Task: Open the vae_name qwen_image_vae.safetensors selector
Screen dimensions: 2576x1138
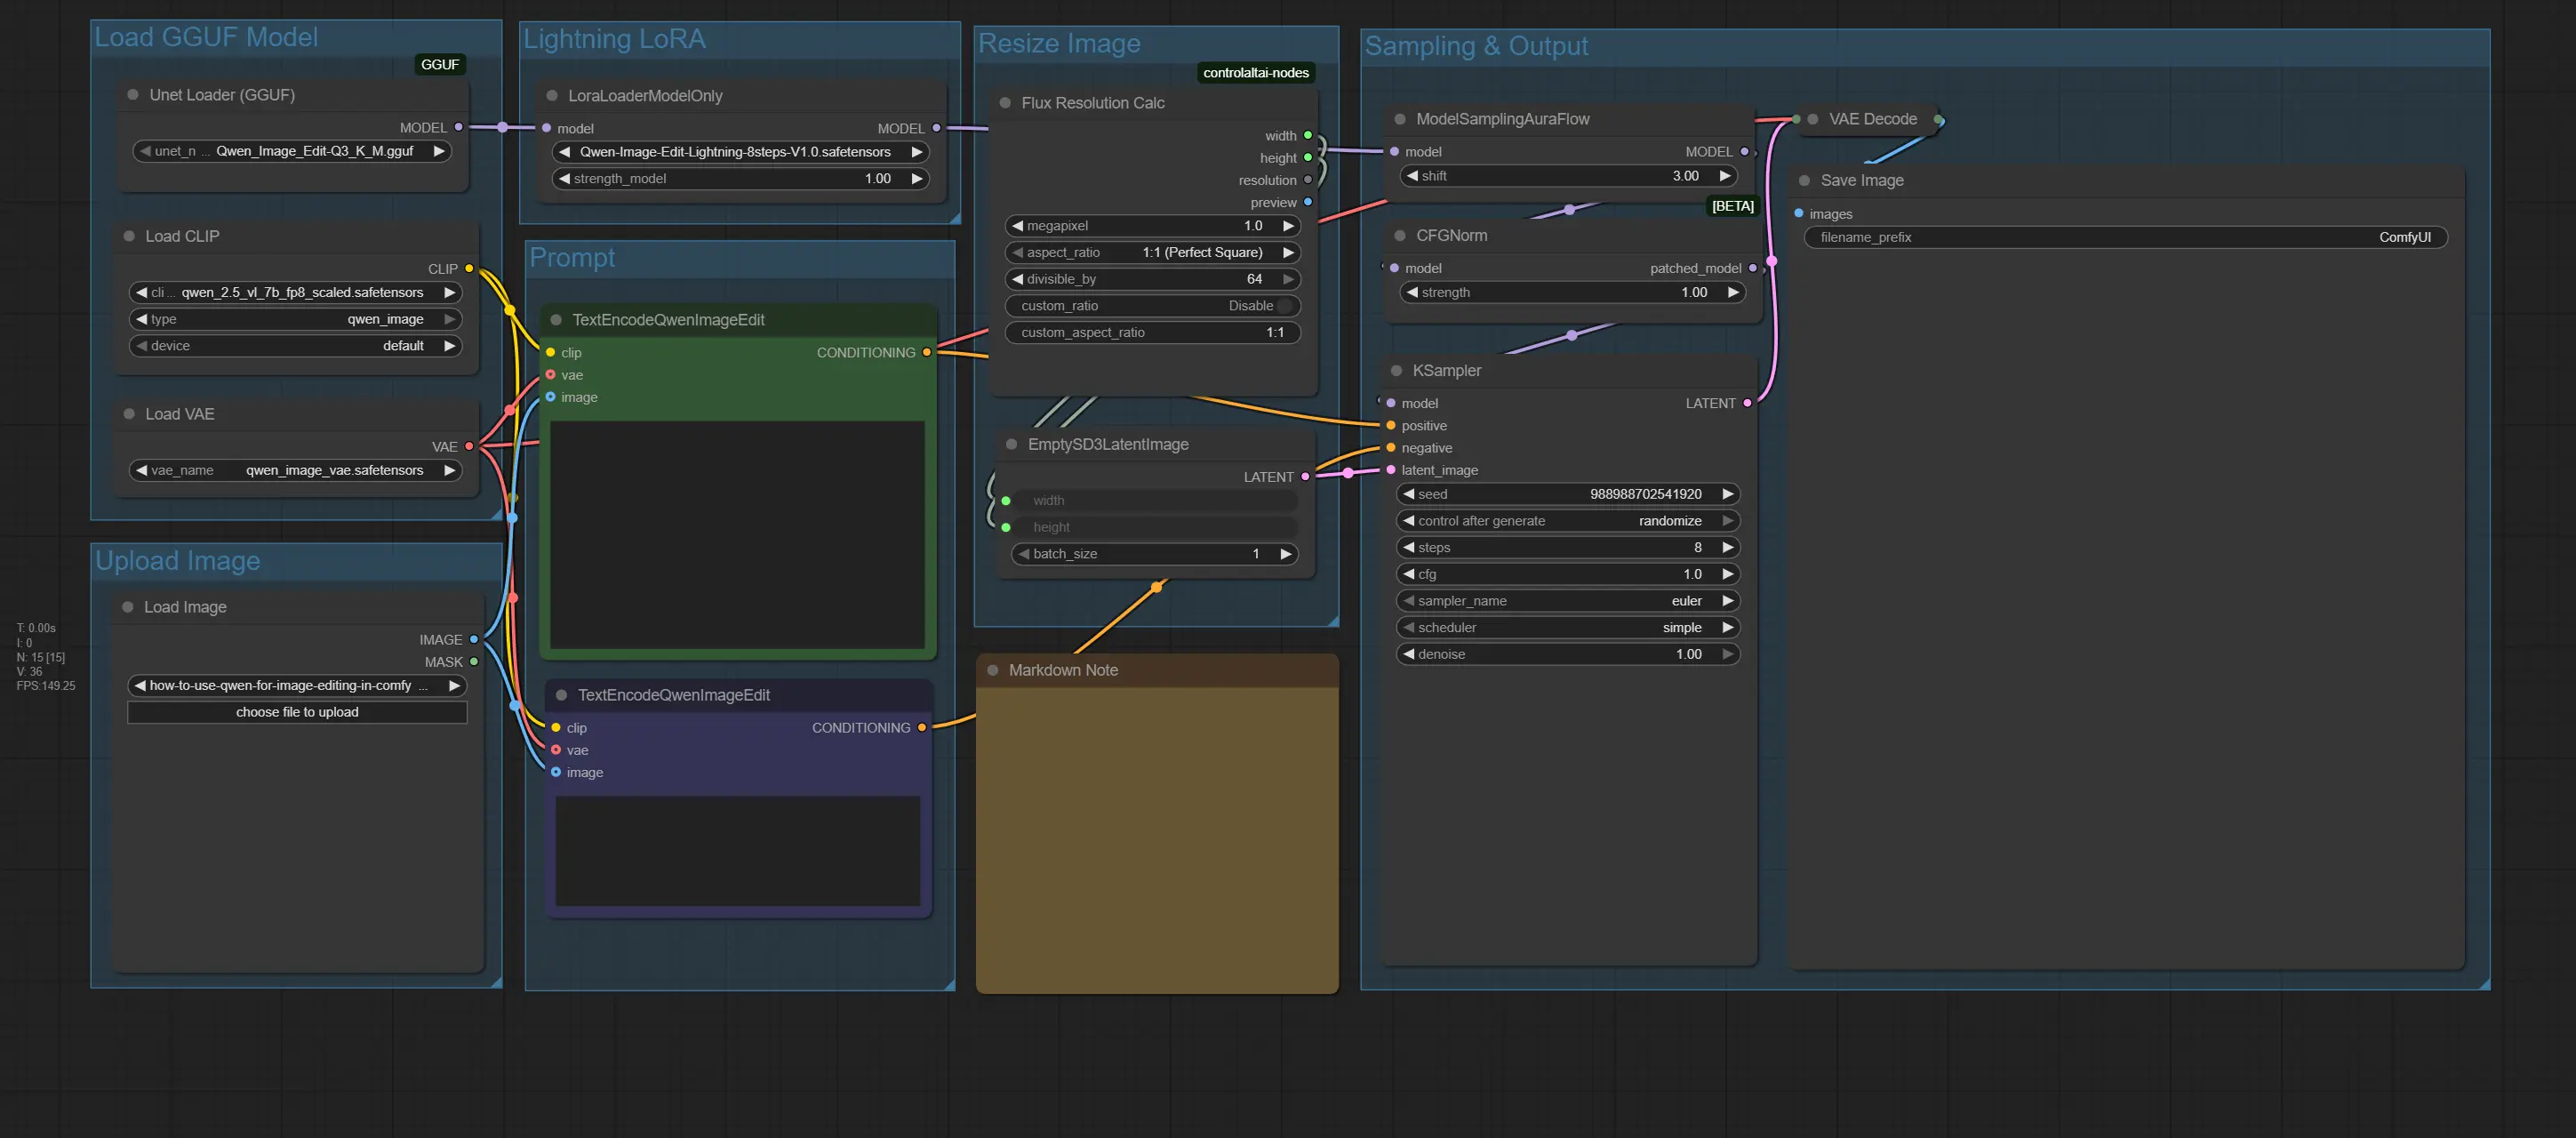Action: tap(296, 470)
